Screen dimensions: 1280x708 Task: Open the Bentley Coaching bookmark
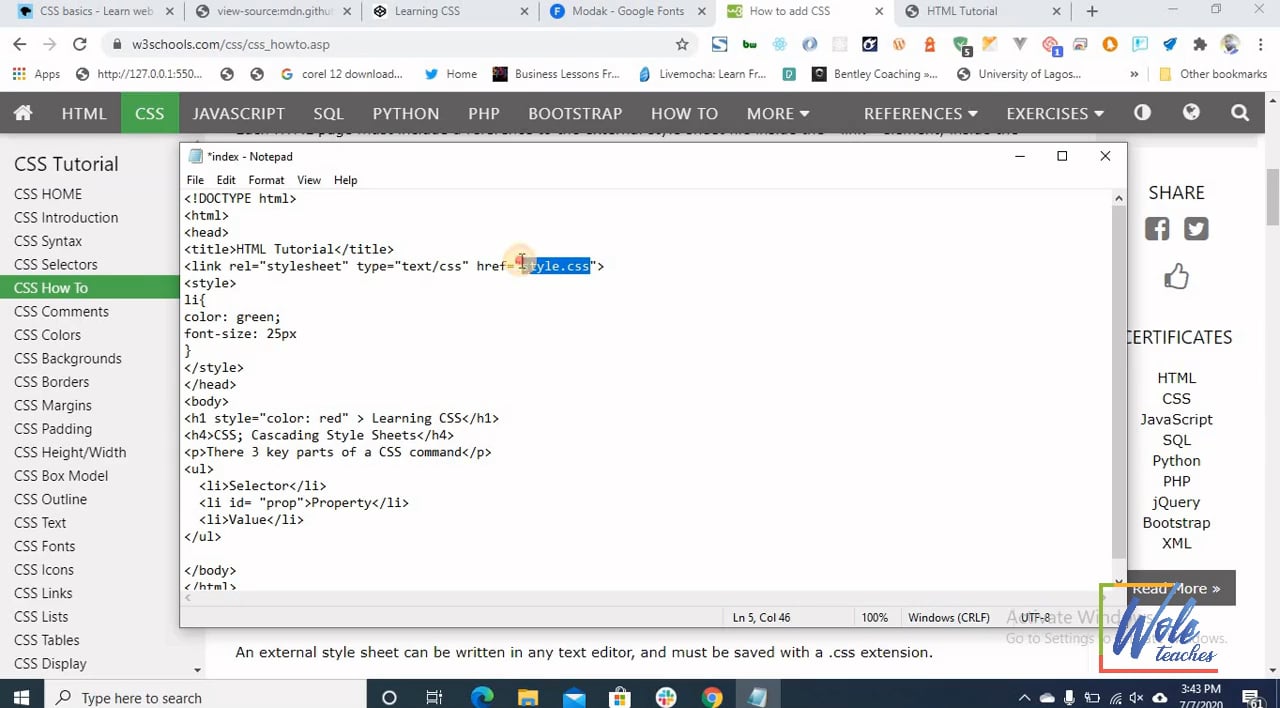click(875, 74)
